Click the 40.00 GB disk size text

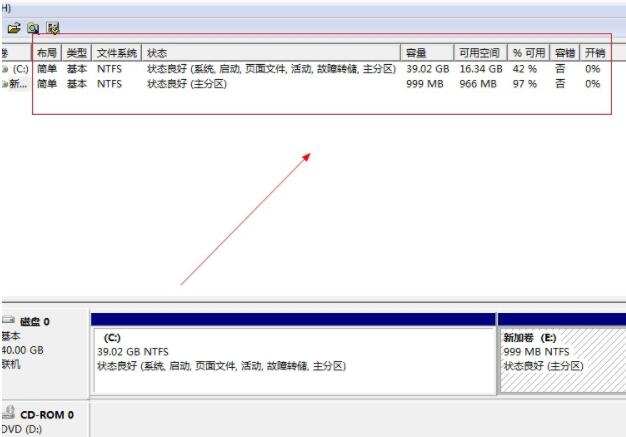click(x=22, y=350)
